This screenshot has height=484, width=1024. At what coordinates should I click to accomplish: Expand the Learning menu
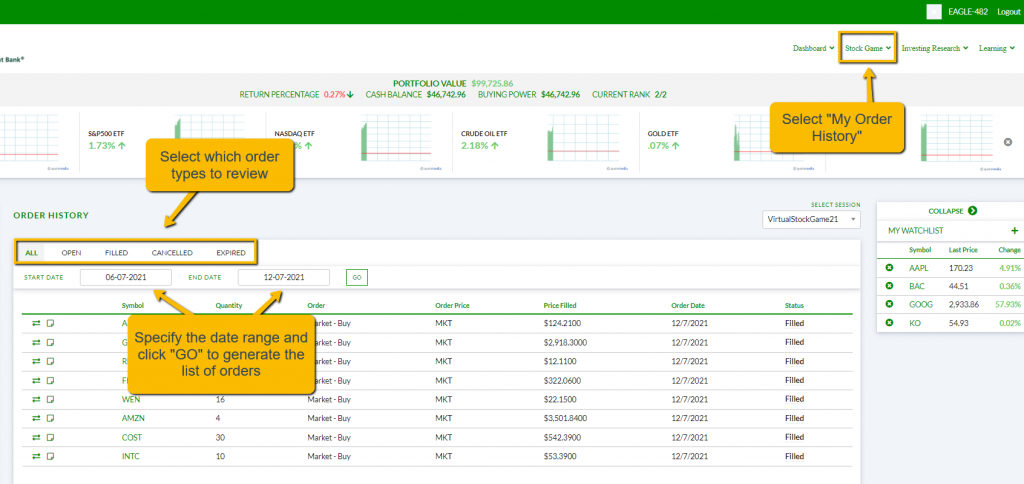tap(997, 48)
